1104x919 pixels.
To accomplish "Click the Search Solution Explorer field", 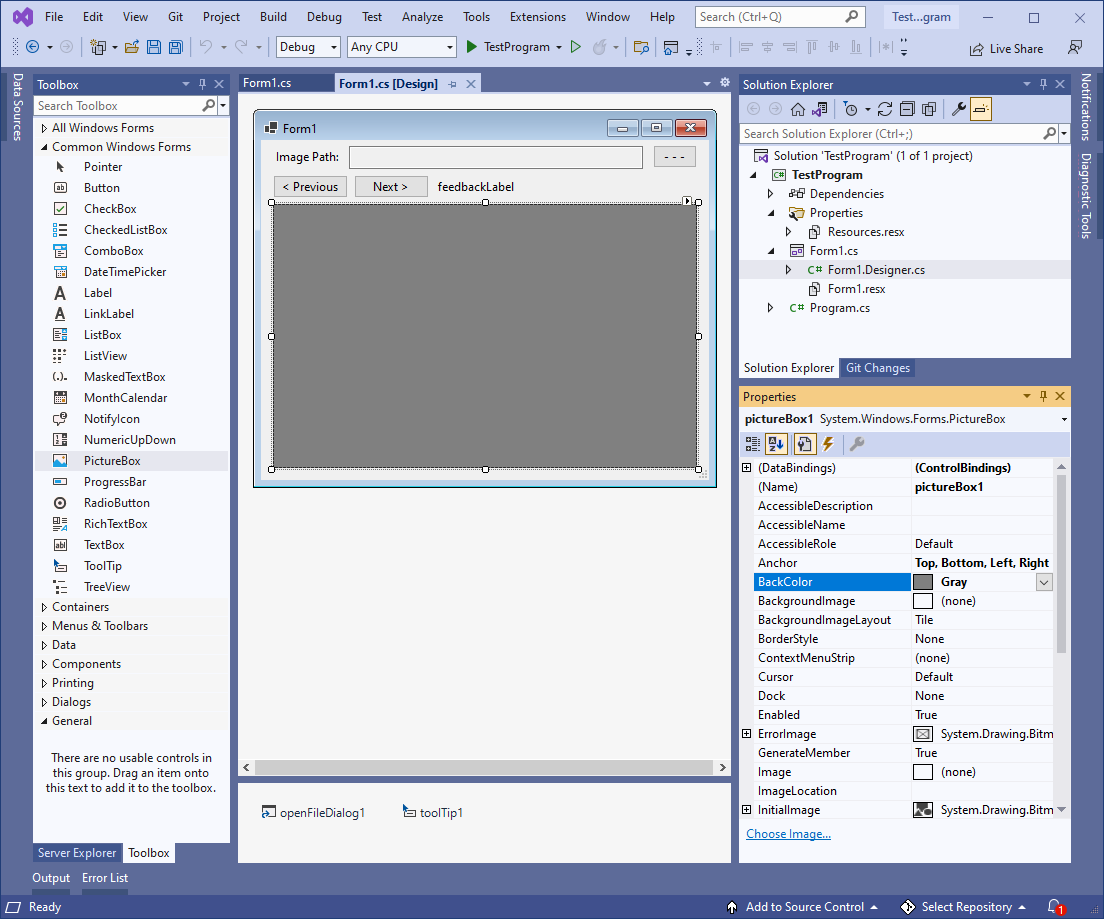I will (x=891, y=133).
